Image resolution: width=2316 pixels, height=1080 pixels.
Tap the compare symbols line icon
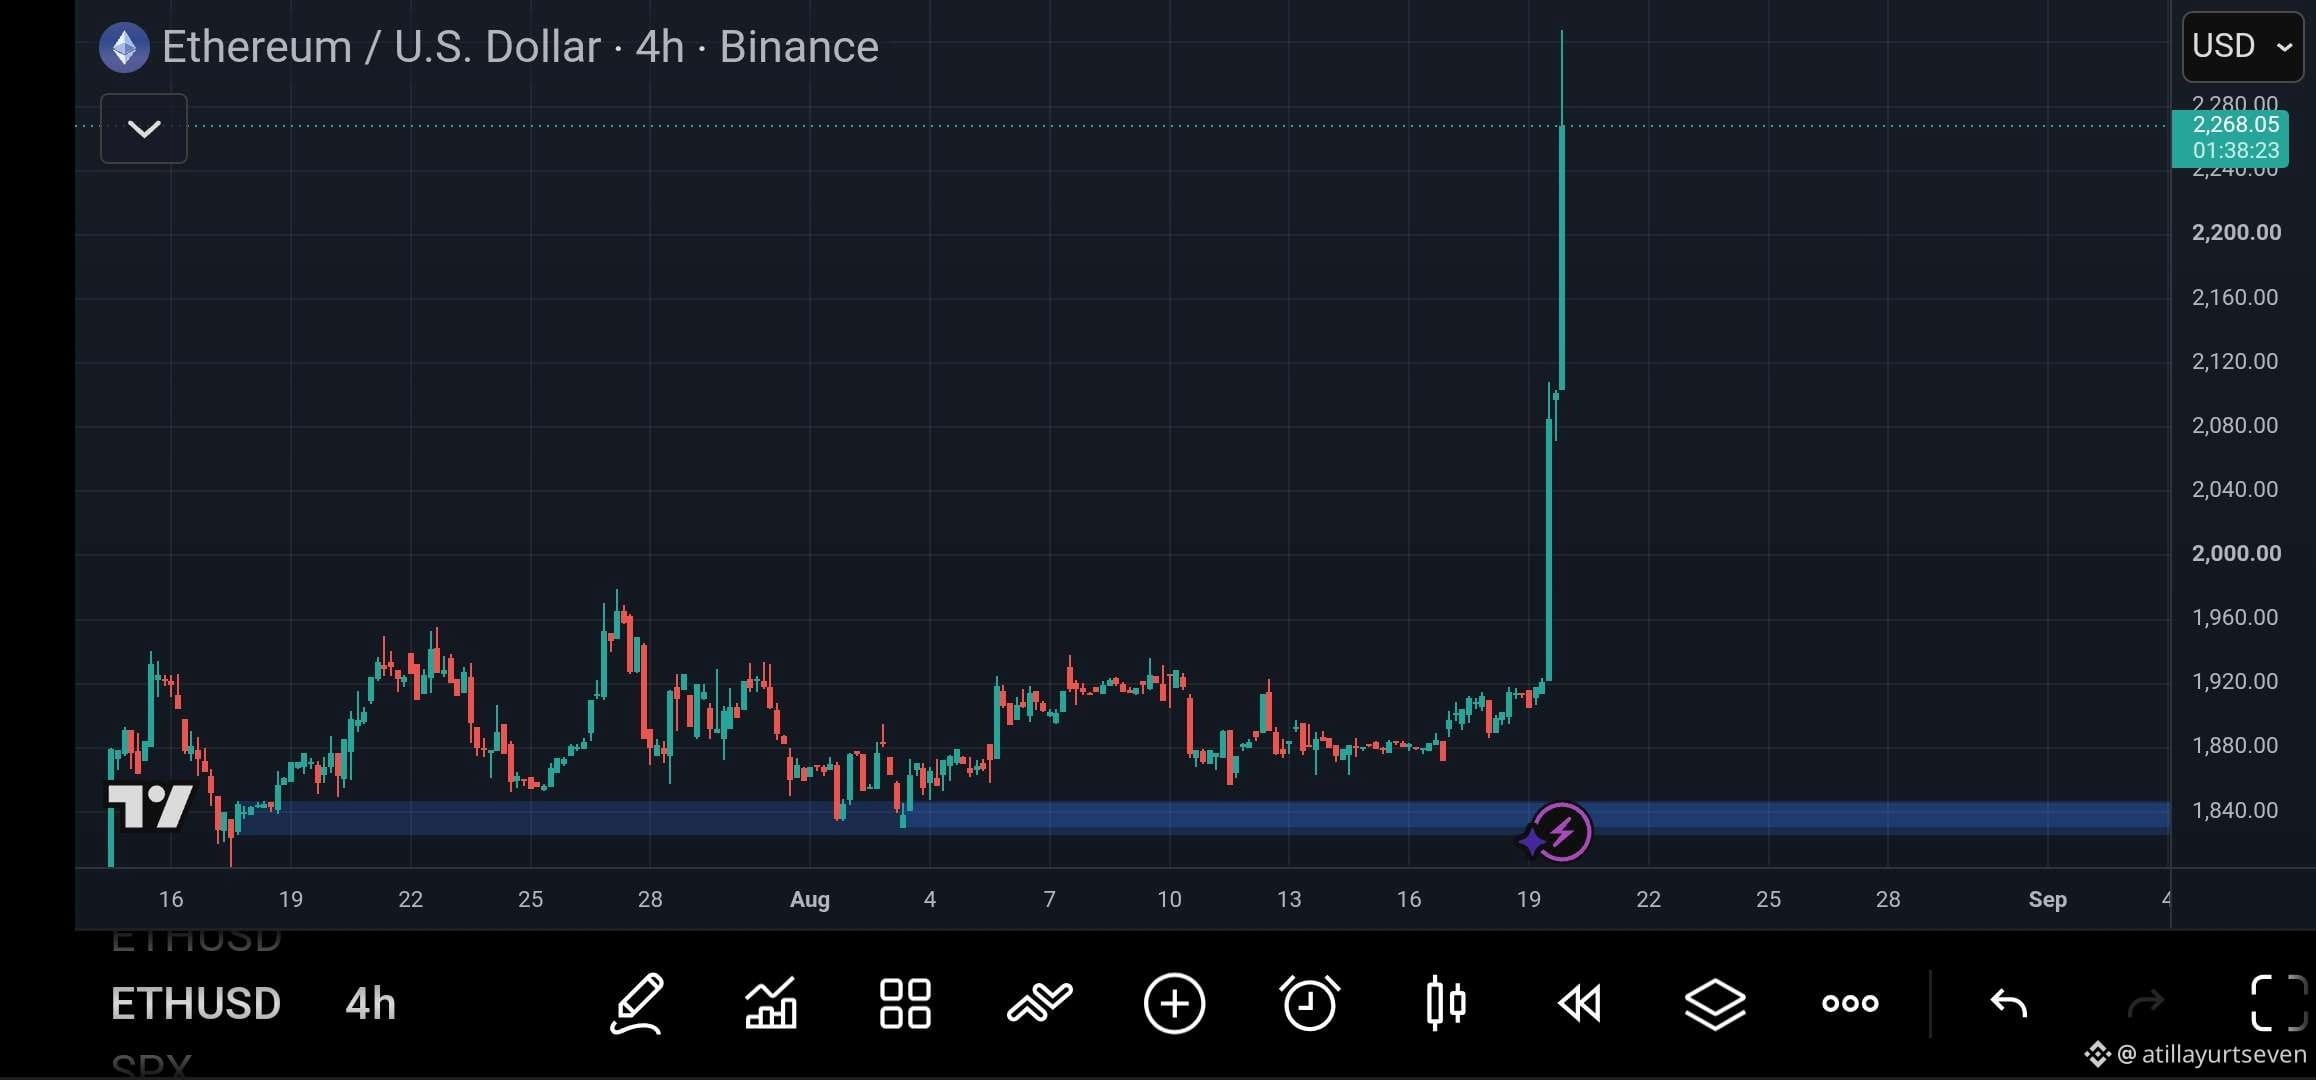[x=1040, y=1003]
